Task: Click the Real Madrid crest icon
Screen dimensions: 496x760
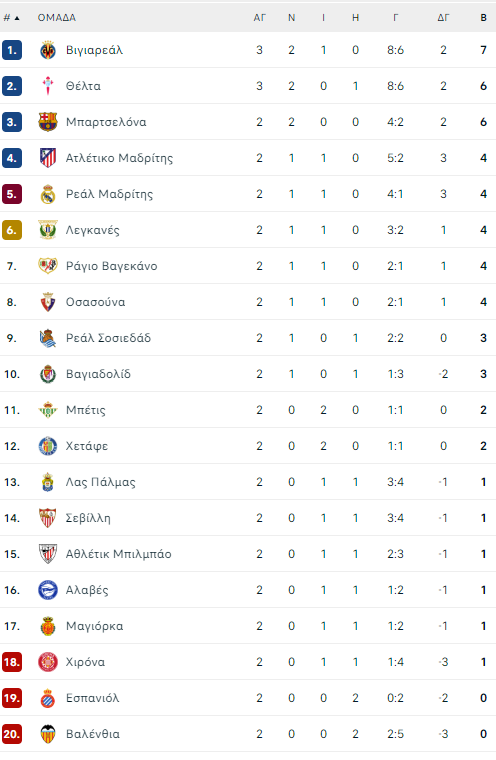Action: pos(48,194)
